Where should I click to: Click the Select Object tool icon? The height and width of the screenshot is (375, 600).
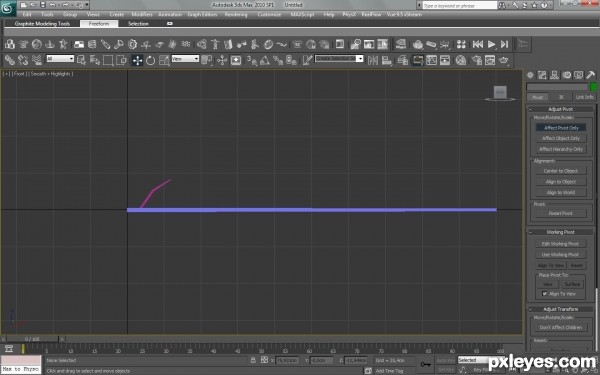coord(81,60)
